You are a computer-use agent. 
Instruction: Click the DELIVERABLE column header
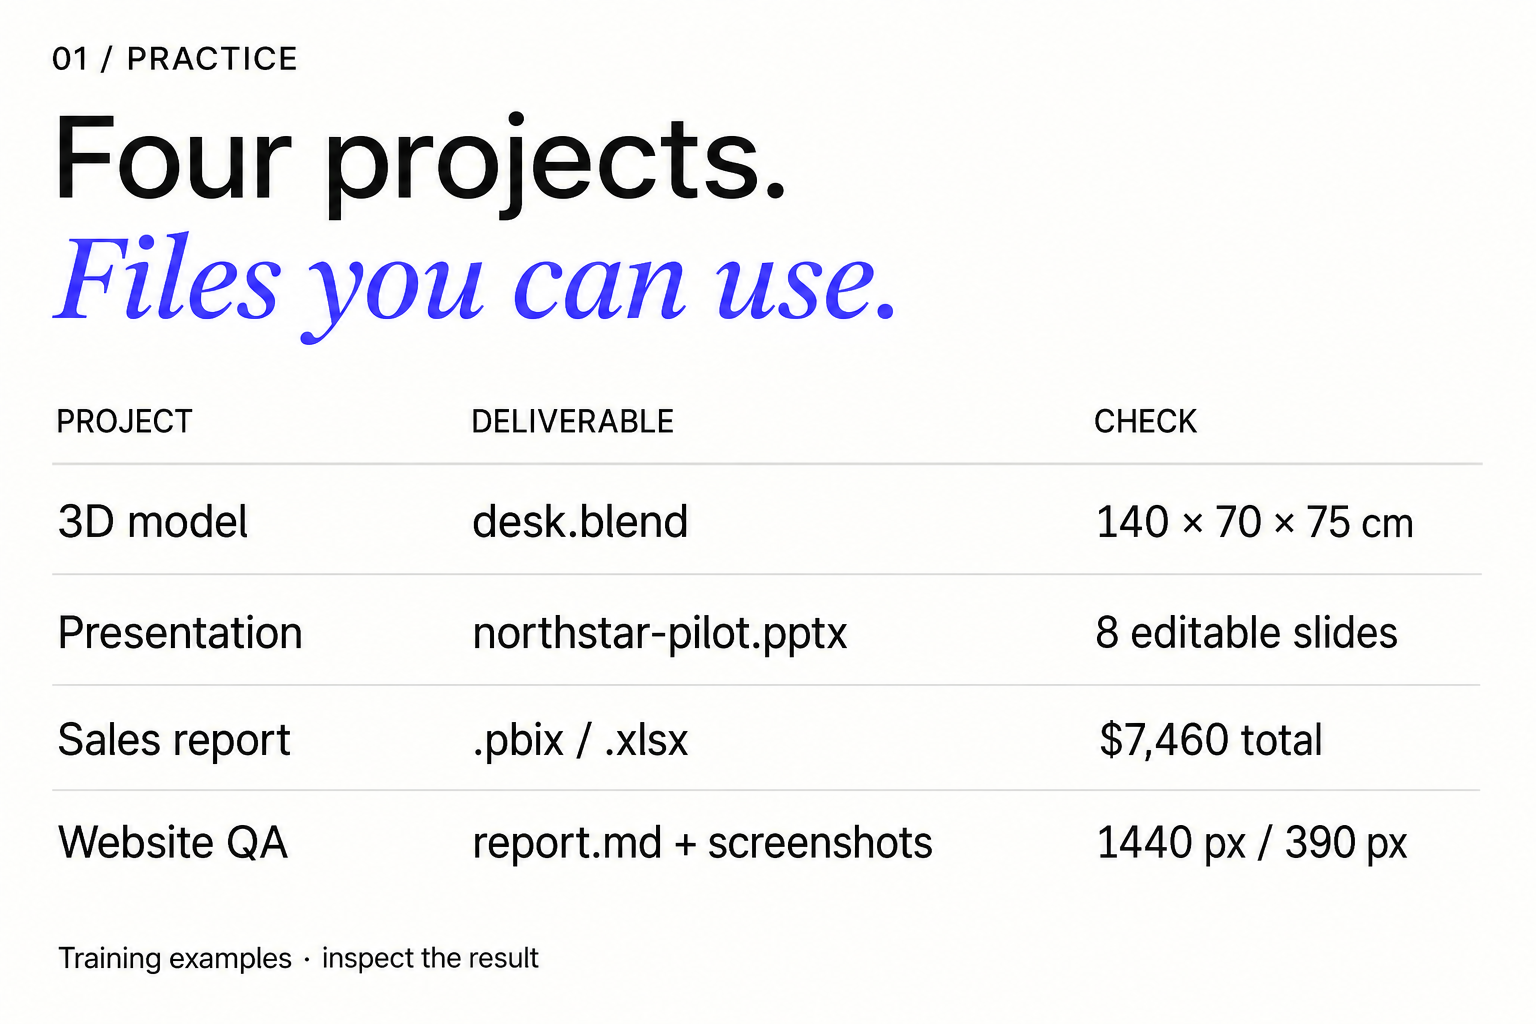572,422
